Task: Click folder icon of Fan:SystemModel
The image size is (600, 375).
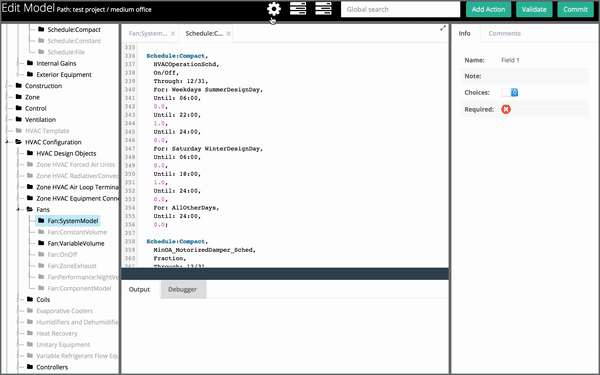Action: tap(41, 220)
